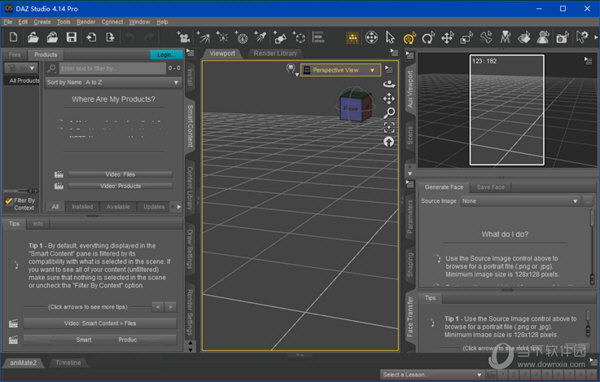The width and height of the screenshot is (600, 382).
Task: Open the Render menu
Action: 86,22
